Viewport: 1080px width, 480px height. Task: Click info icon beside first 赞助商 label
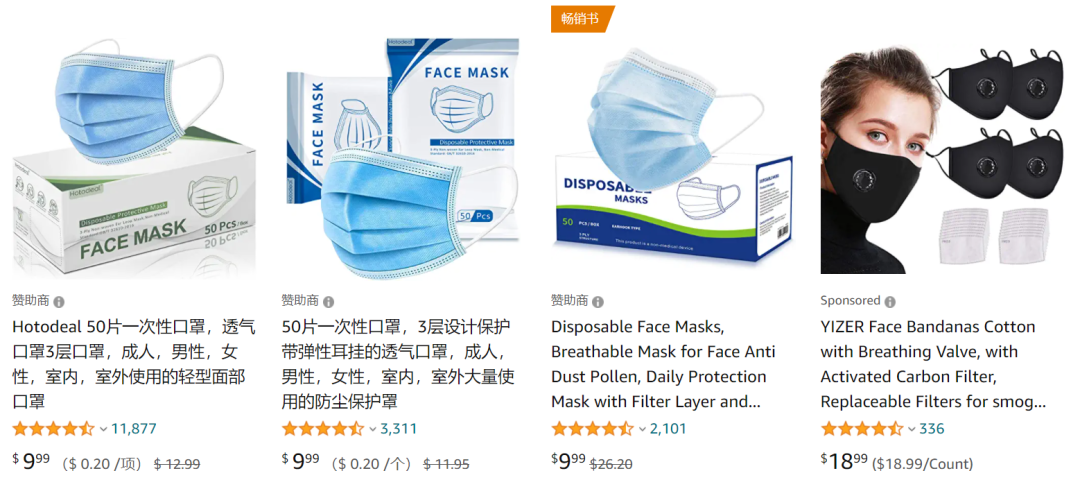(59, 302)
